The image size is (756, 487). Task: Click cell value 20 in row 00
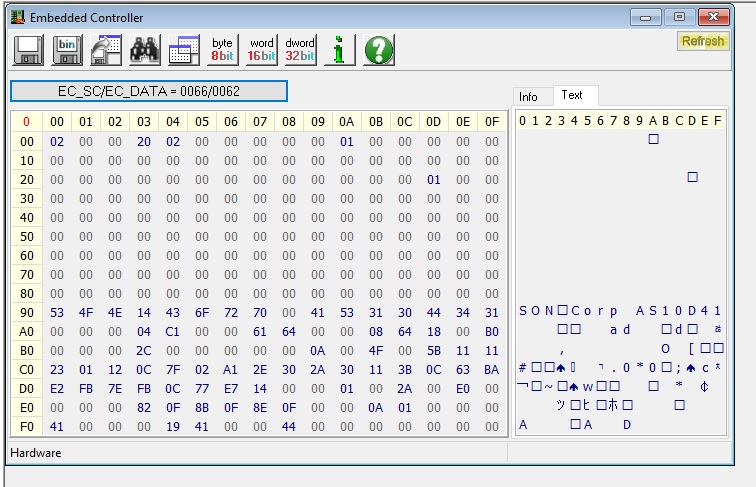[144, 142]
